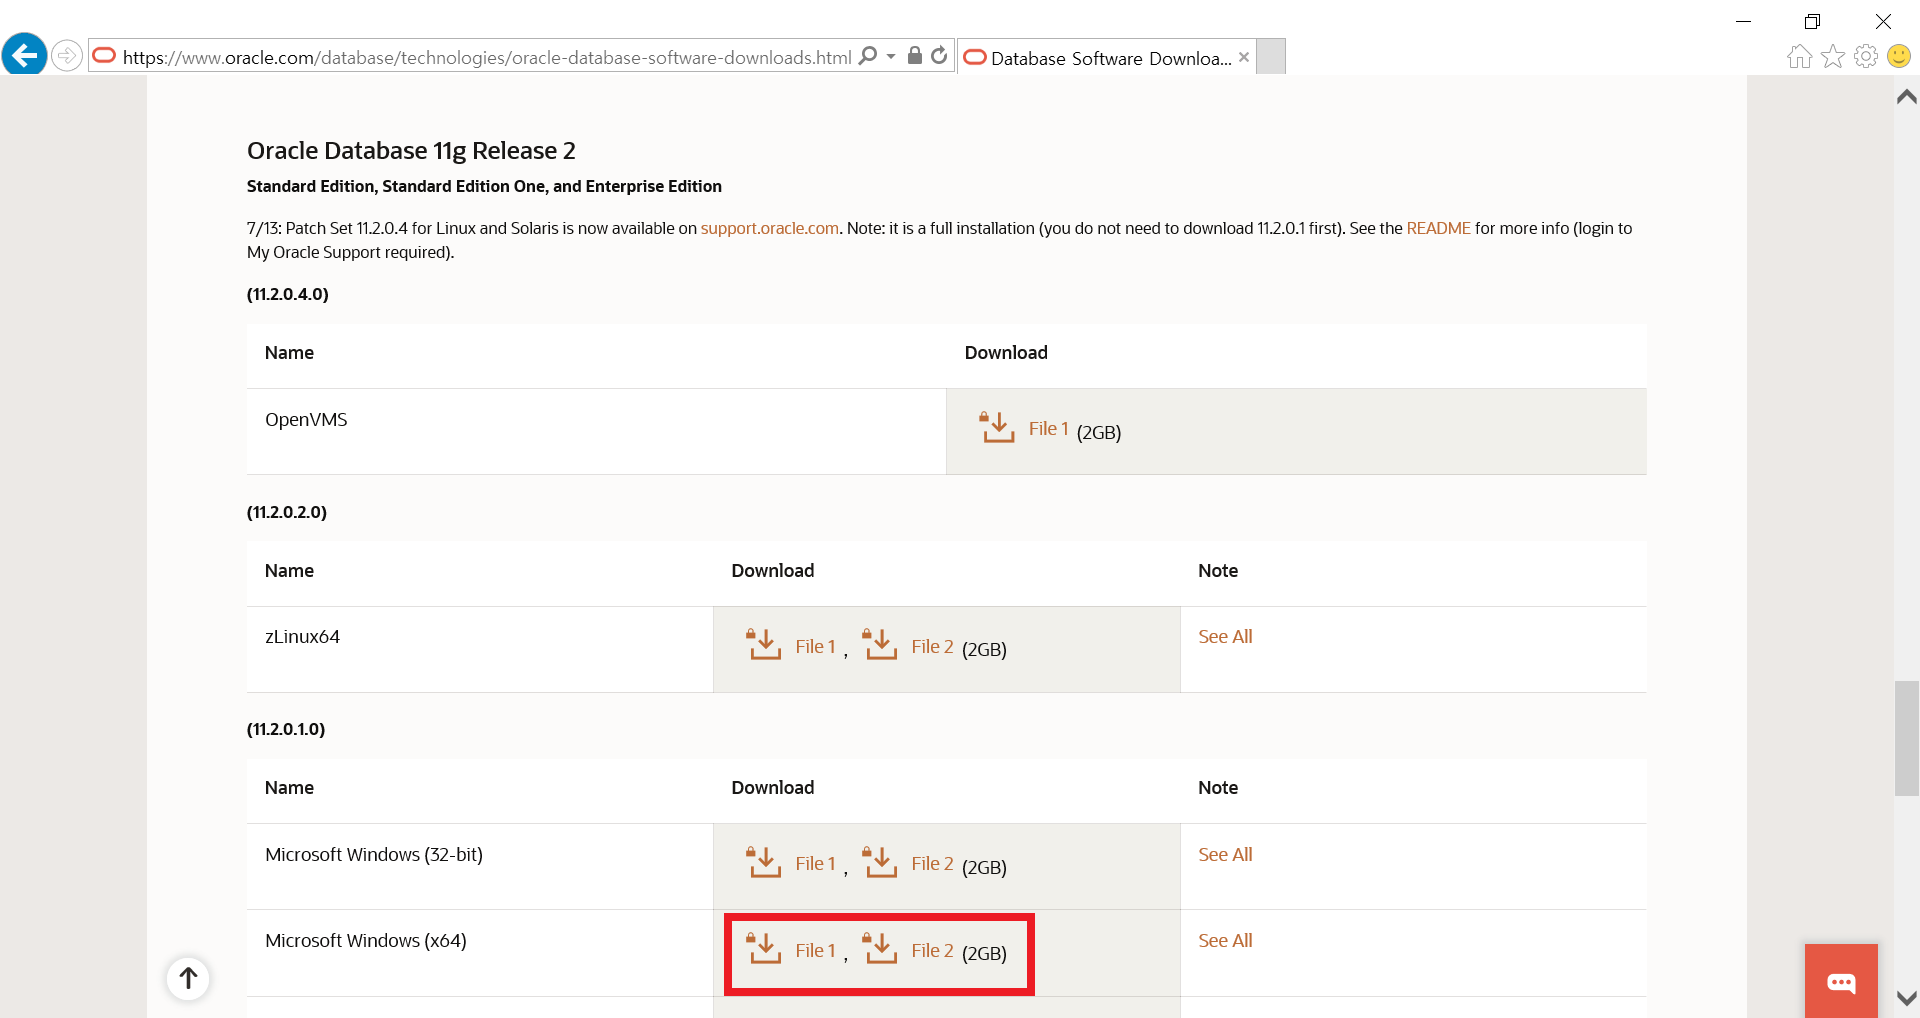
Task: Download Windows (32-bit) File 1 link
Action: point(815,863)
